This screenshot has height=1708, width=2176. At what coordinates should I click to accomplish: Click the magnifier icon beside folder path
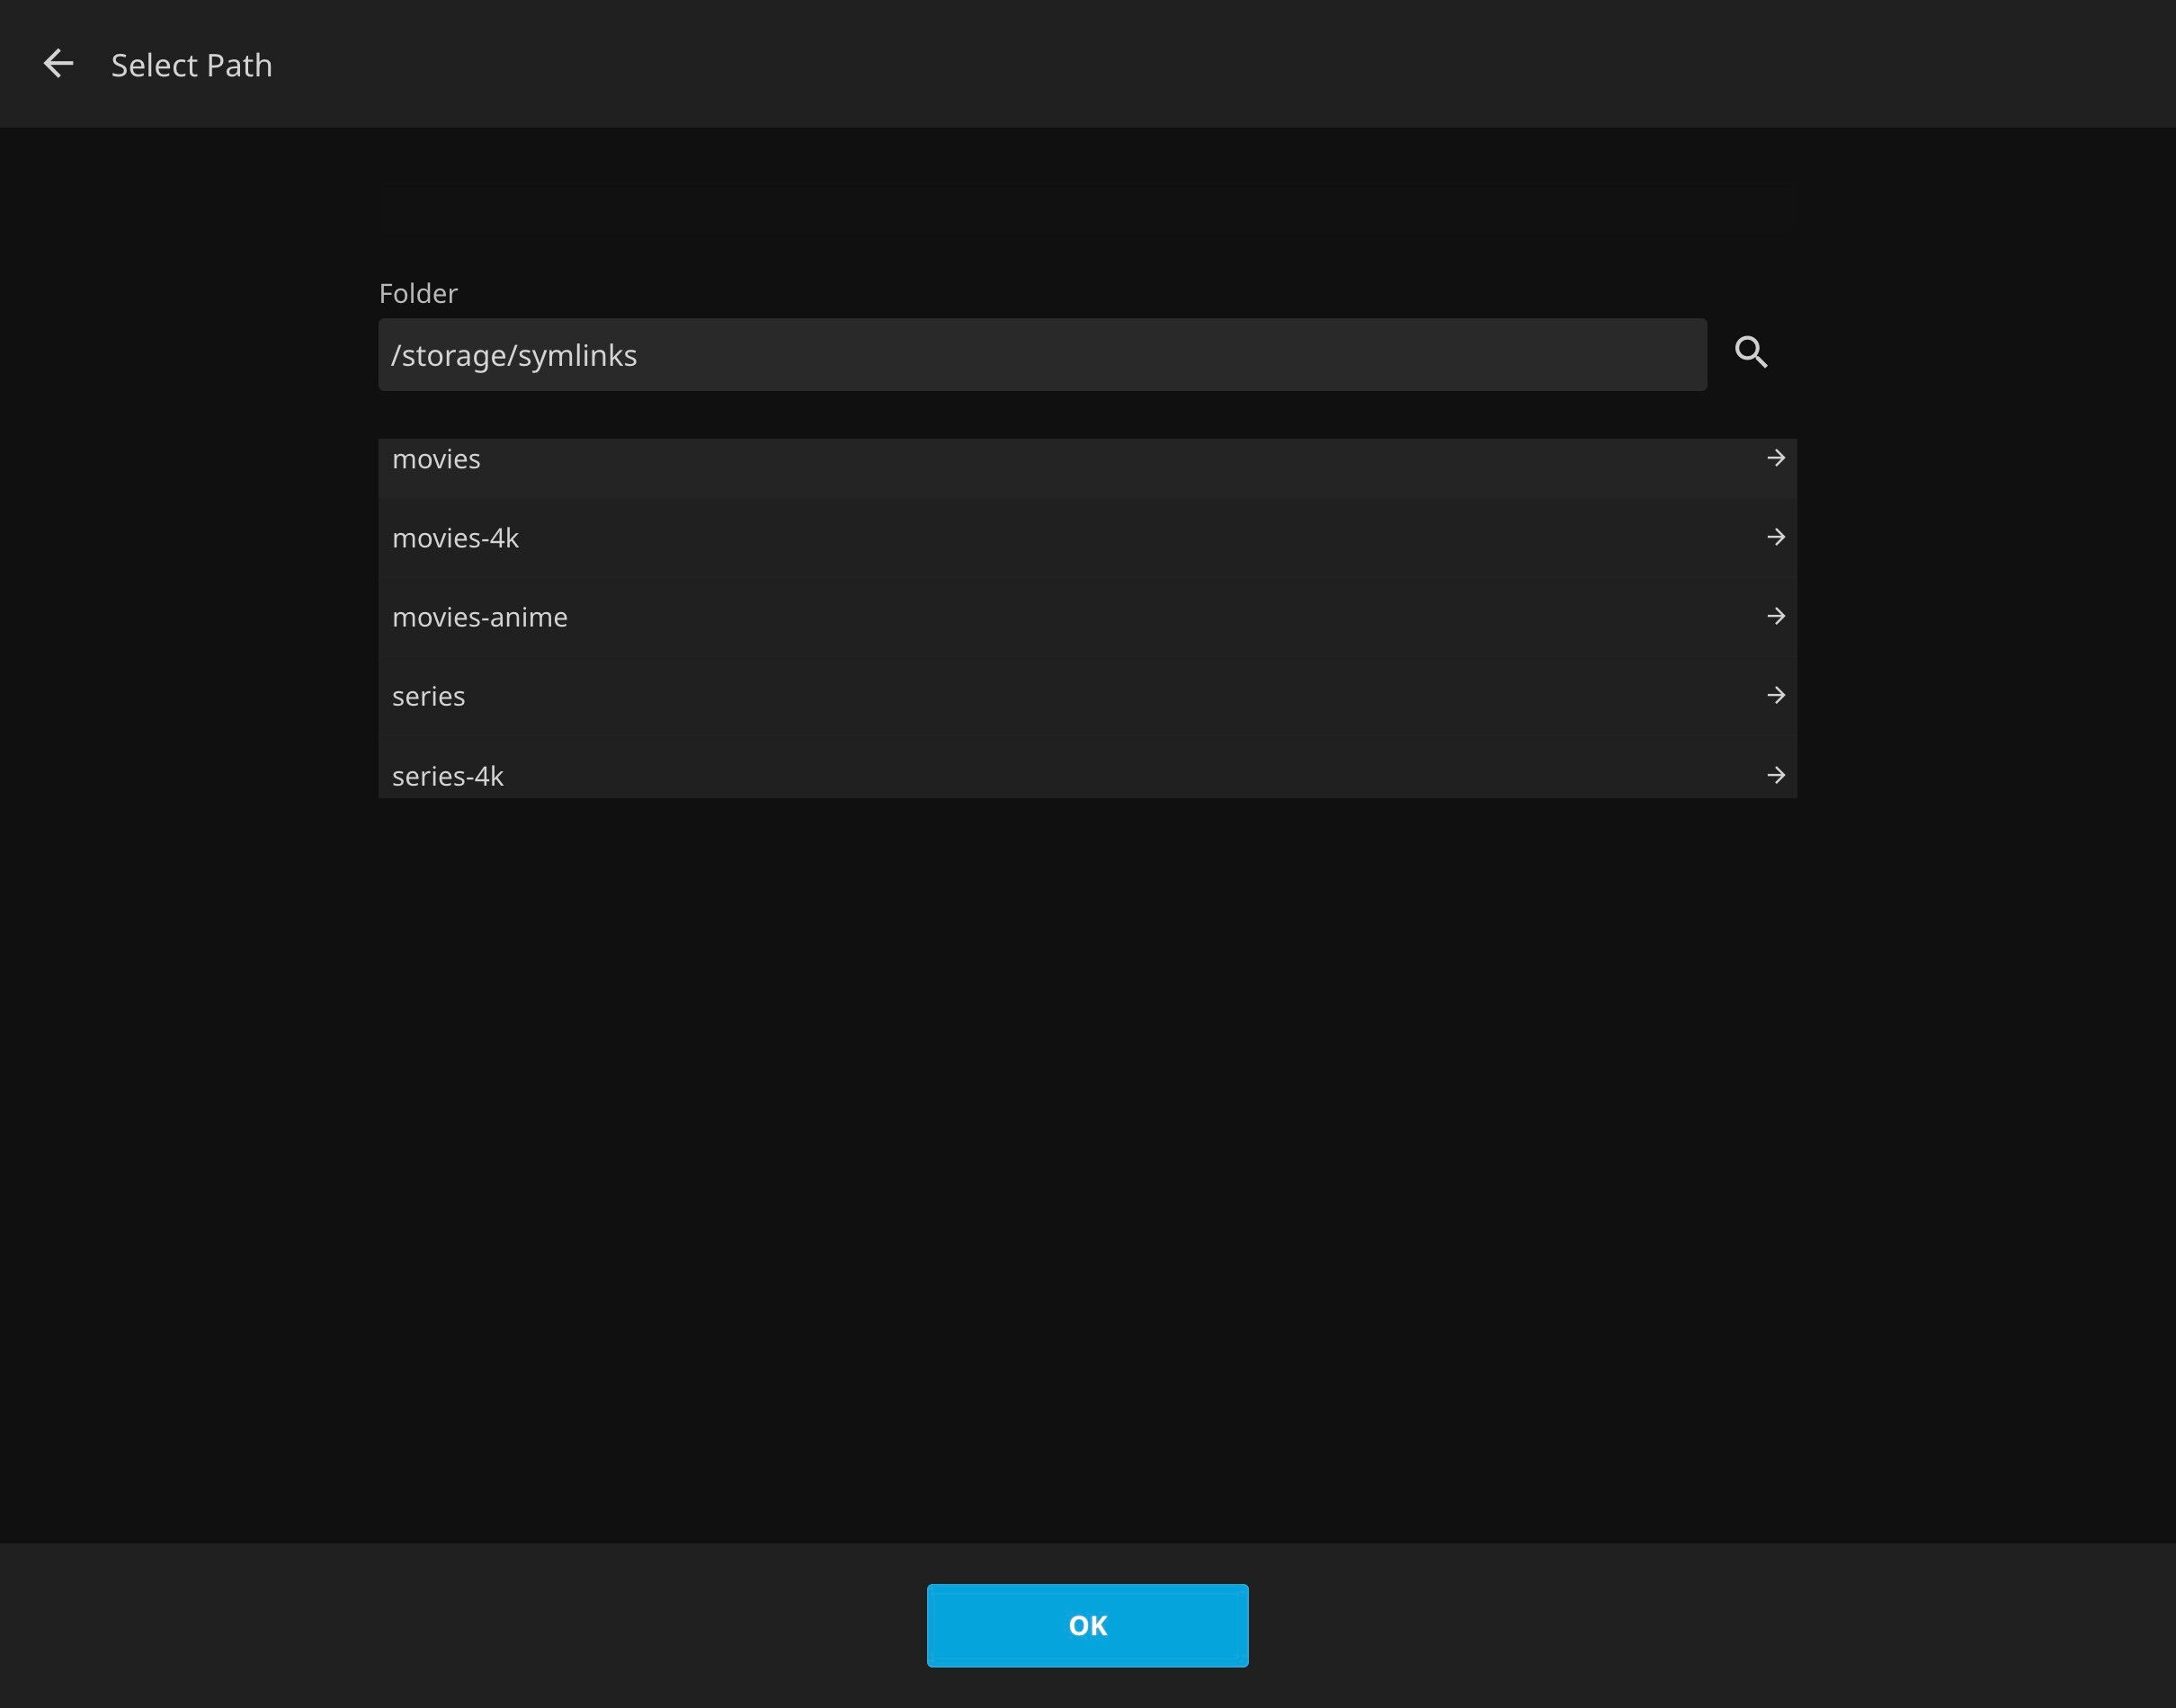pyautogui.click(x=1750, y=352)
